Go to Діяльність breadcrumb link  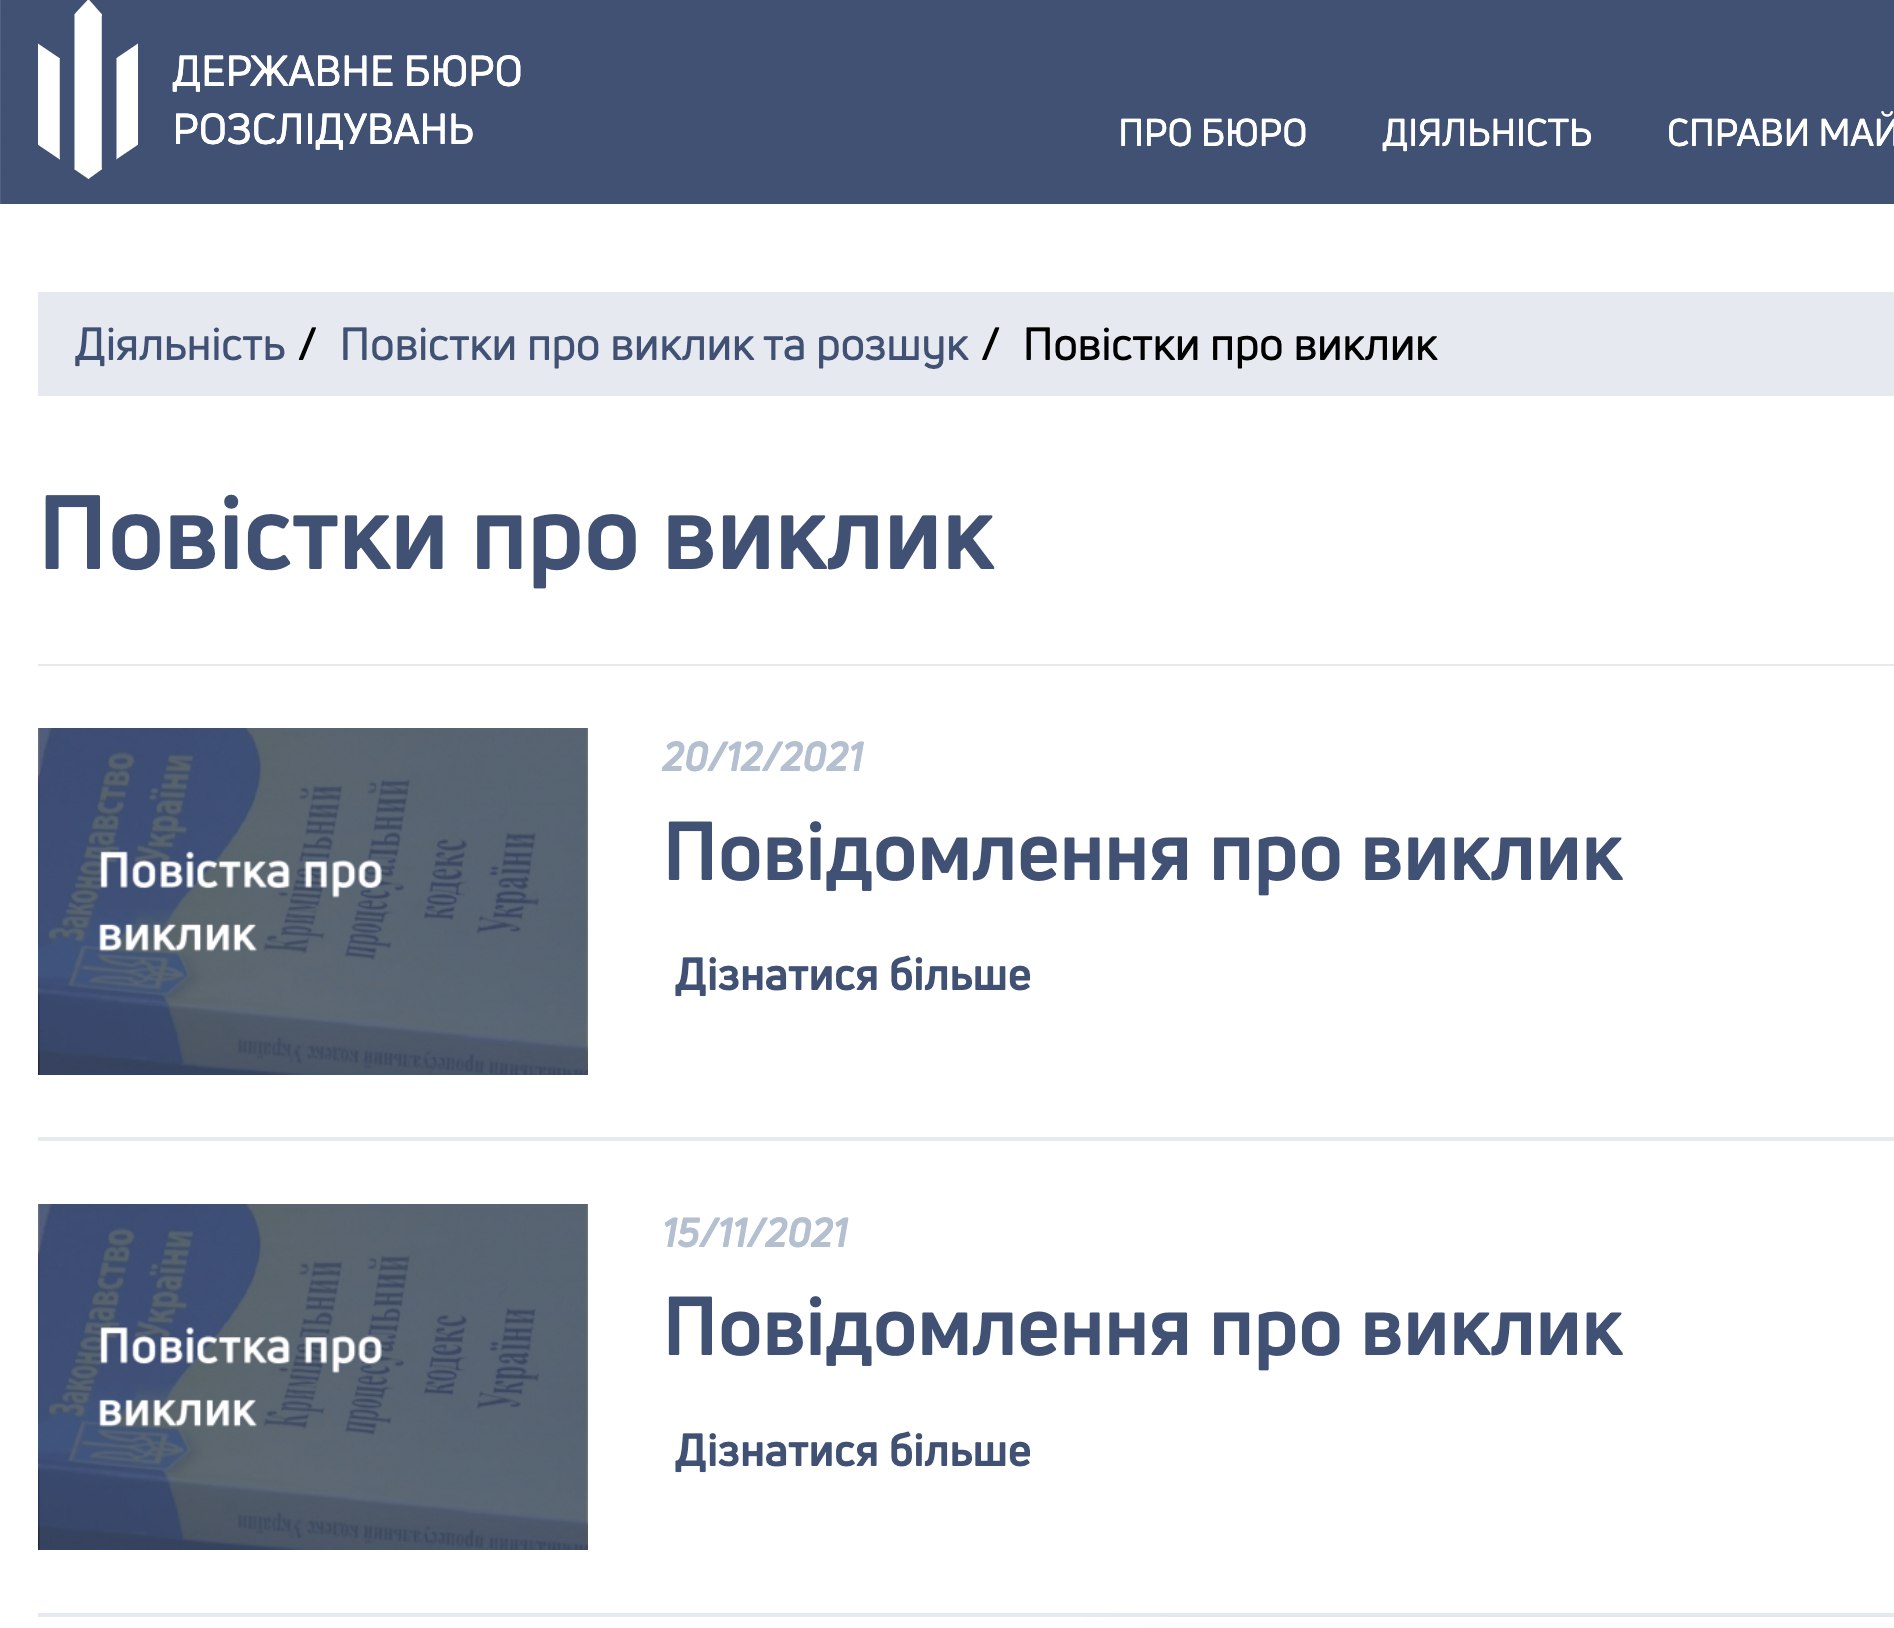click(180, 345)
